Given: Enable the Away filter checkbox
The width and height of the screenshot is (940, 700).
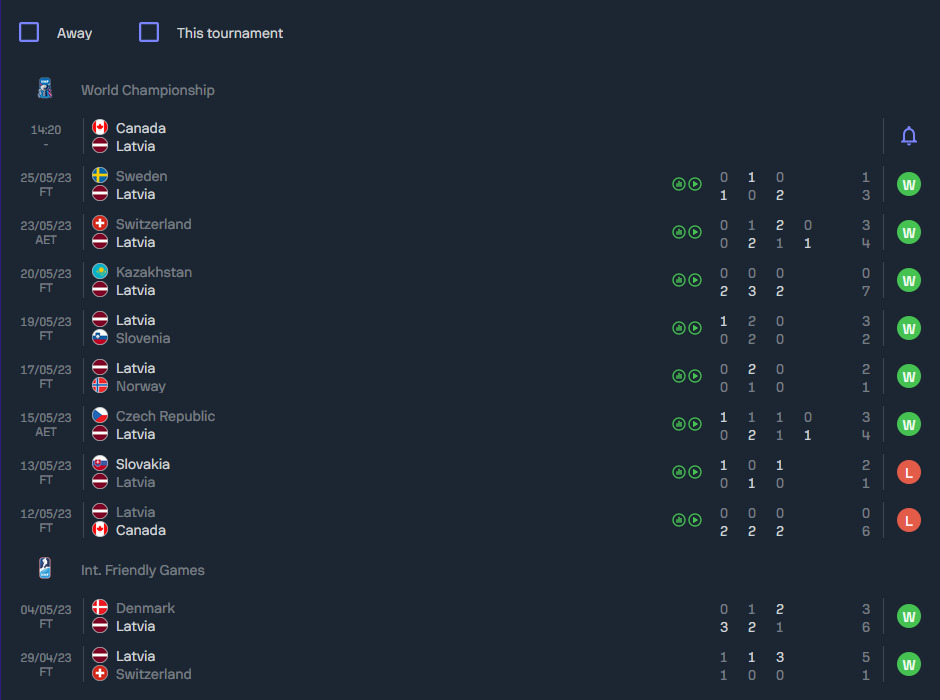Looking at the screenshot, I should [29, 32].
